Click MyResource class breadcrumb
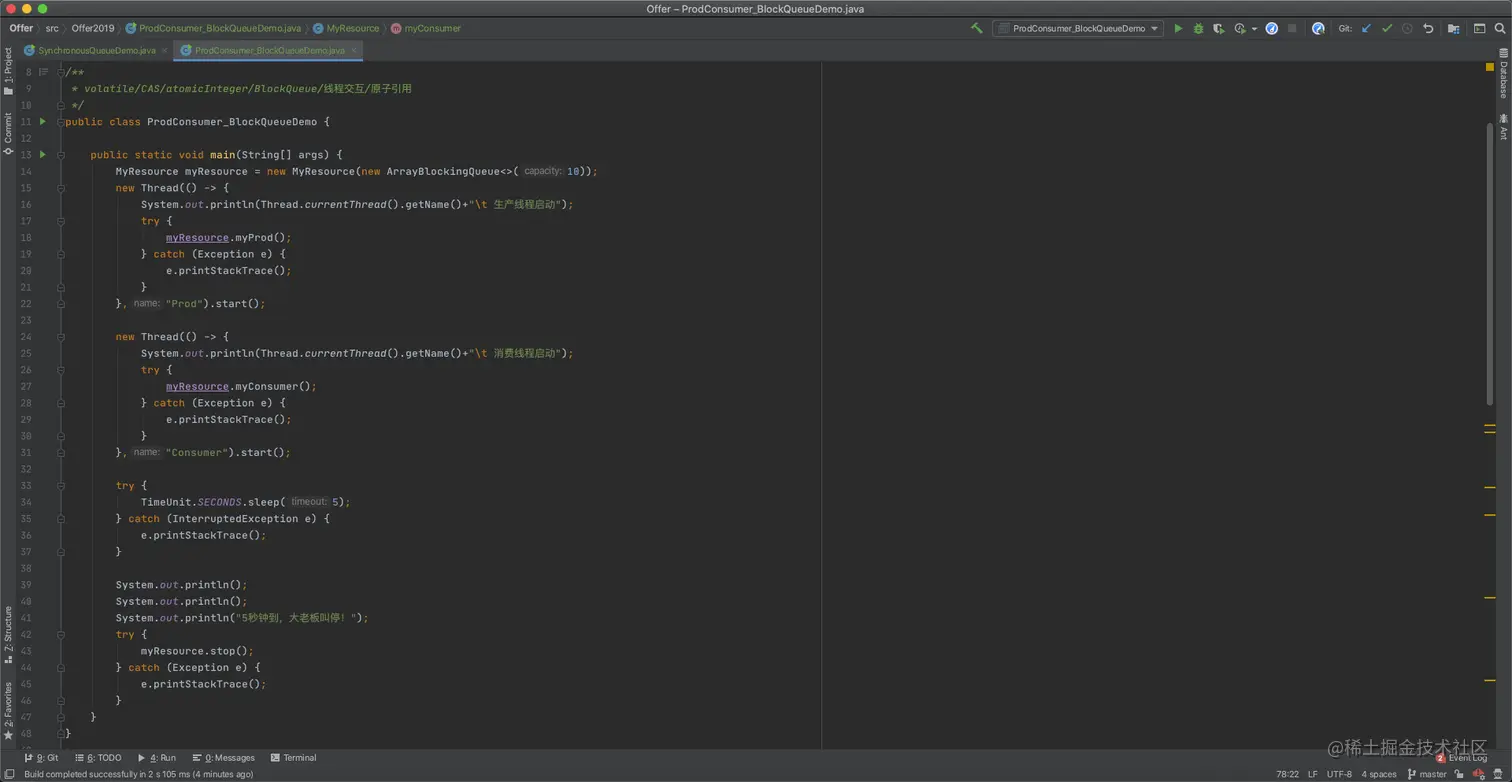The height and width of the screenshot is (782, 1512). coord(346,28)
